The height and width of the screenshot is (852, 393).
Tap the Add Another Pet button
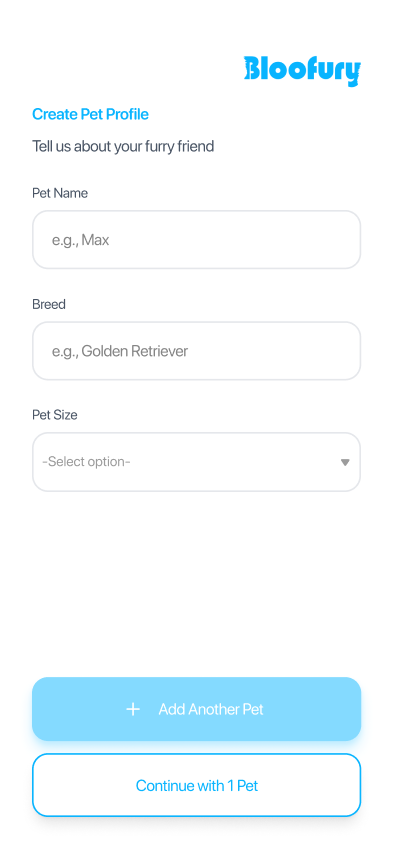[x=196, y=709]
